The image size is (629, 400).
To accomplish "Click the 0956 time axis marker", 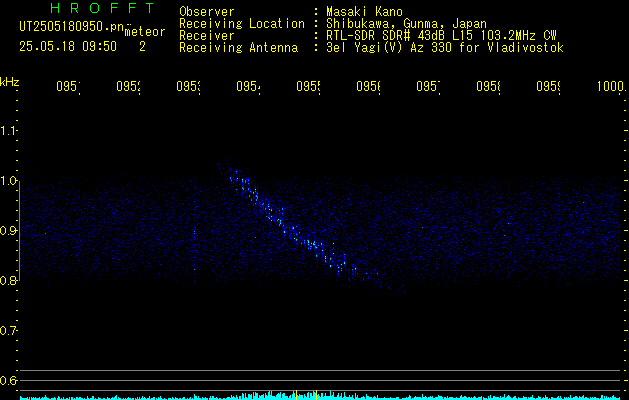I will click(x=368, y=87).
